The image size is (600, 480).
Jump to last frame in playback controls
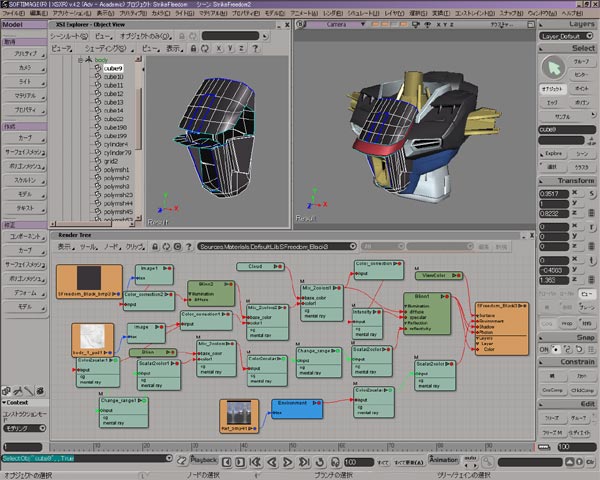pyautogui.click(x=304, y=462)
